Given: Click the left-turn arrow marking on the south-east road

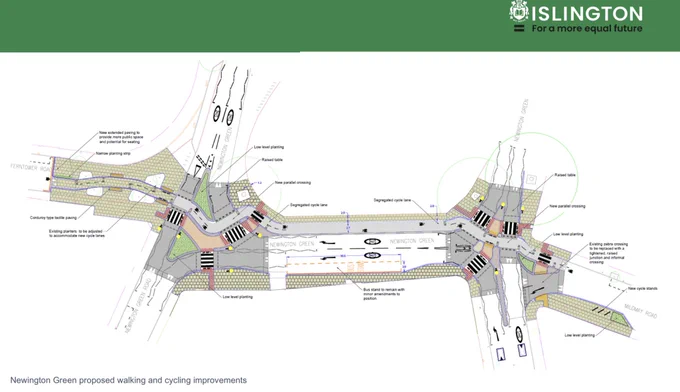Looking at the screenshot, I should pyautogui.click(x=497, y=334).
